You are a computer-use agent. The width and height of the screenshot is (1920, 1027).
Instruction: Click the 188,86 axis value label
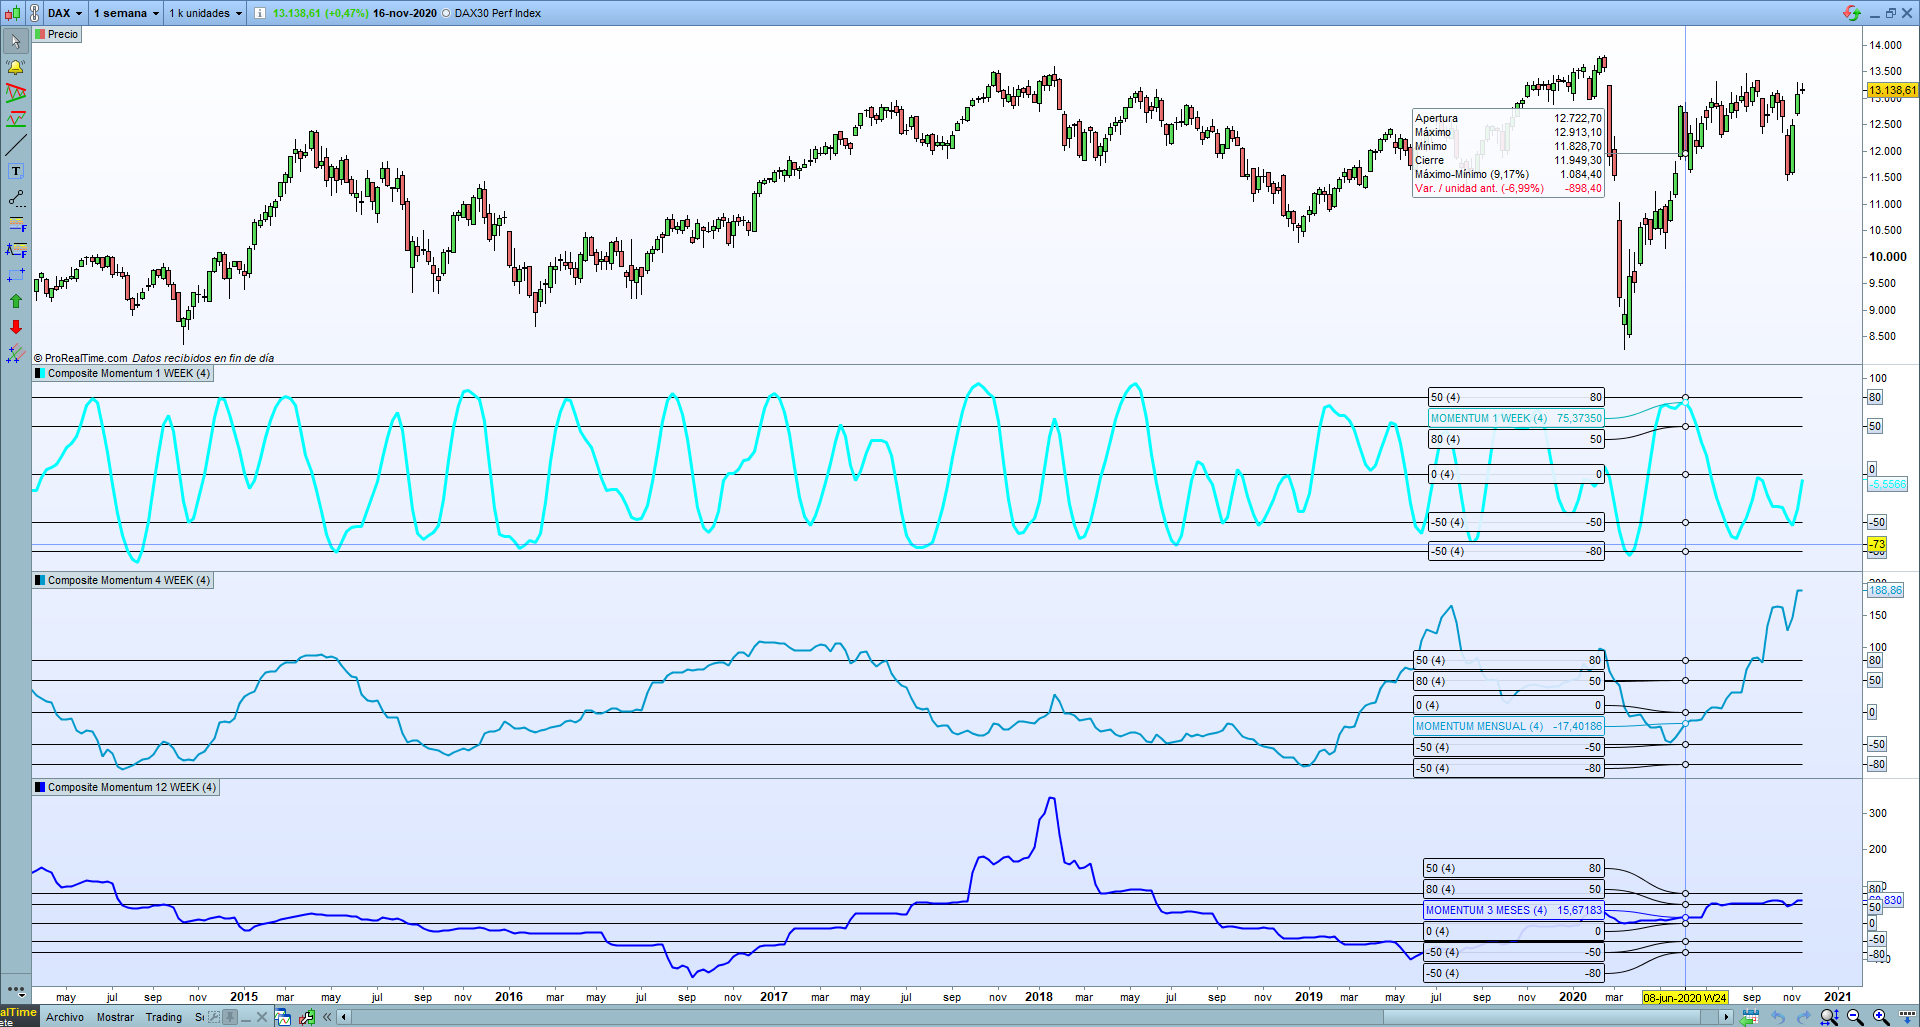[1886, 590]
